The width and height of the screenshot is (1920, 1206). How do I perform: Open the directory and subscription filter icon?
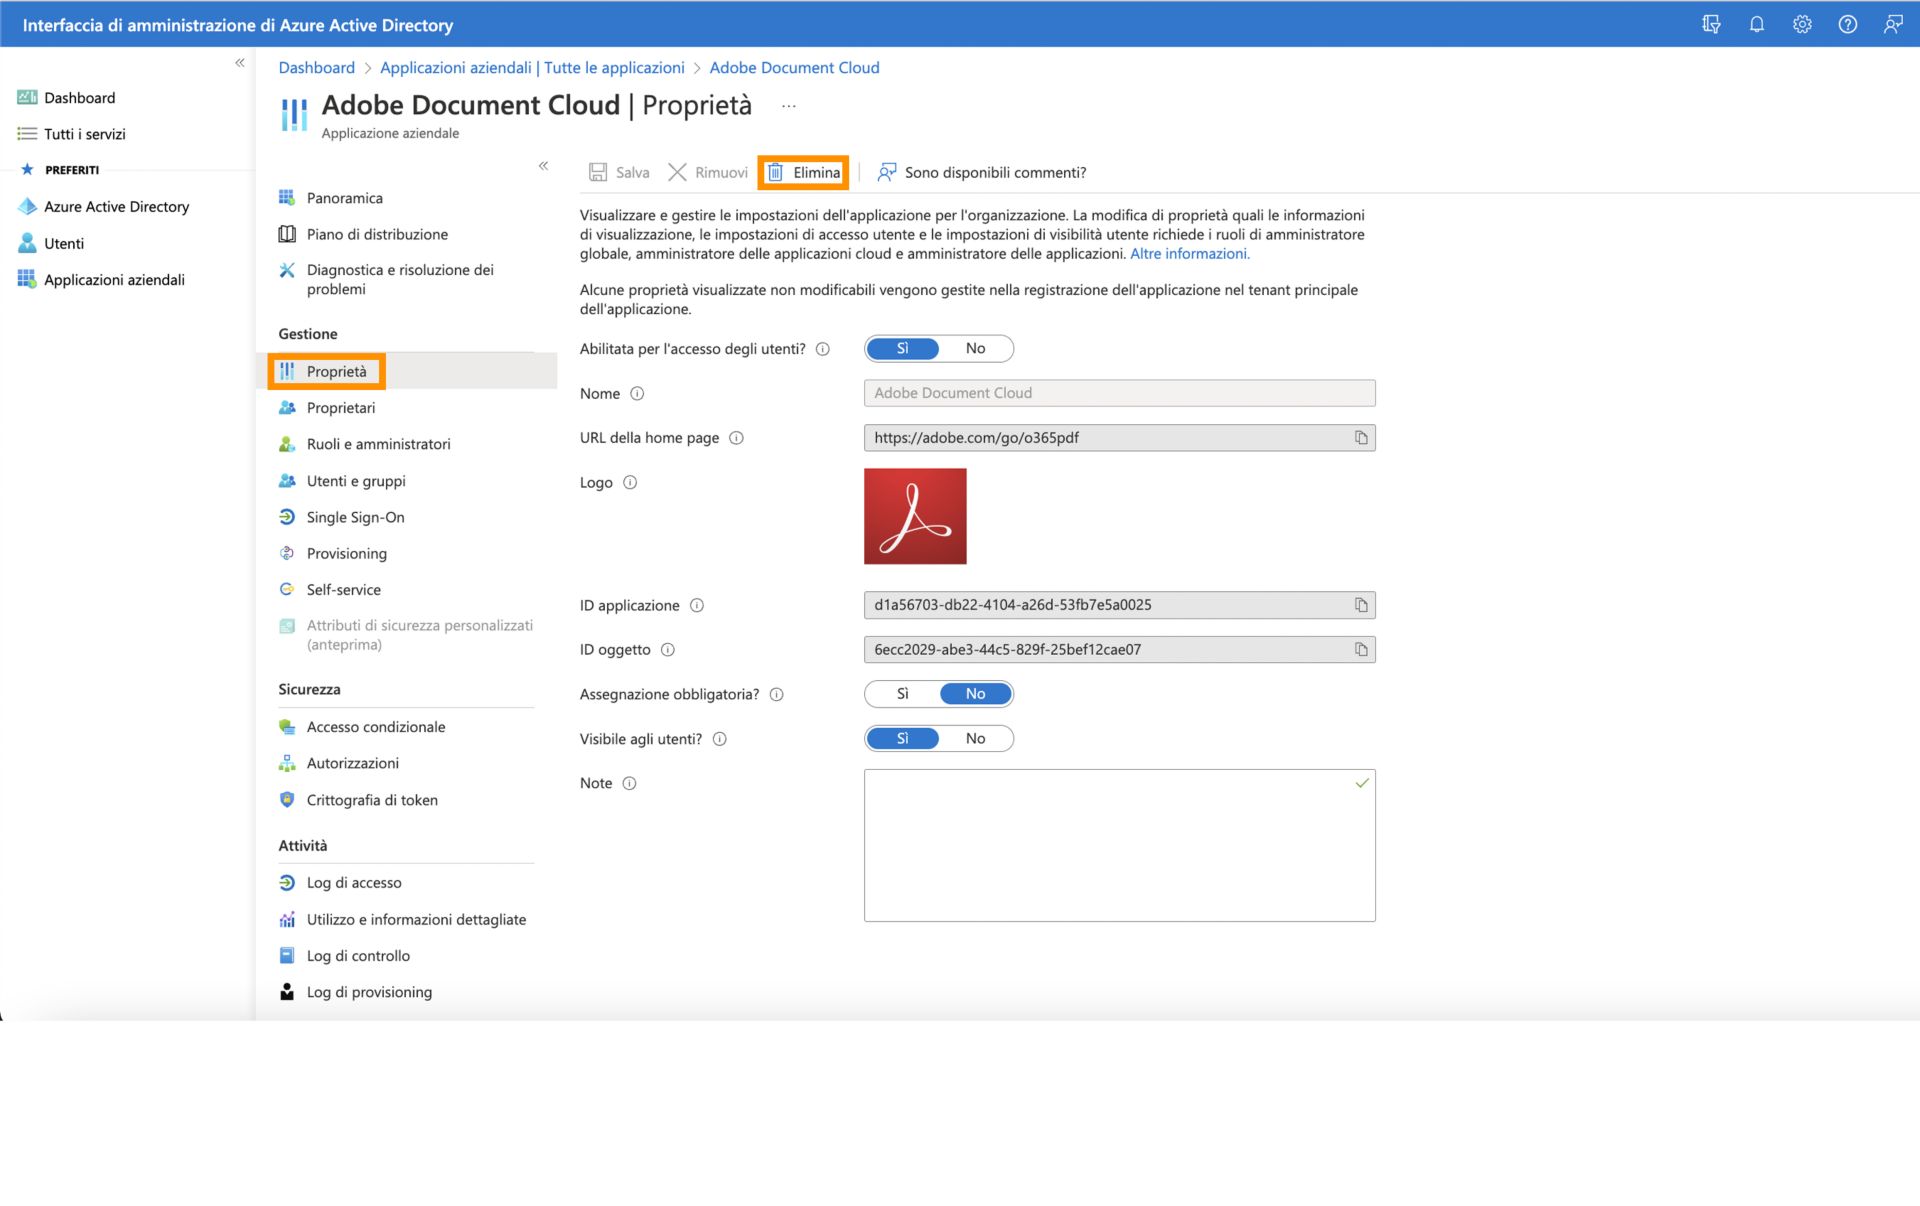(x=1711, y=25)
